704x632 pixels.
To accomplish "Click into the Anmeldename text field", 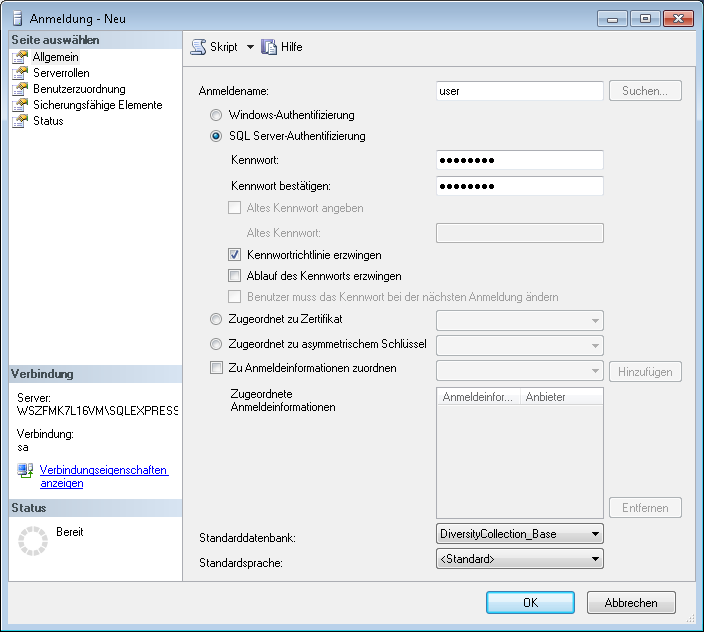I will pos(520,91).
